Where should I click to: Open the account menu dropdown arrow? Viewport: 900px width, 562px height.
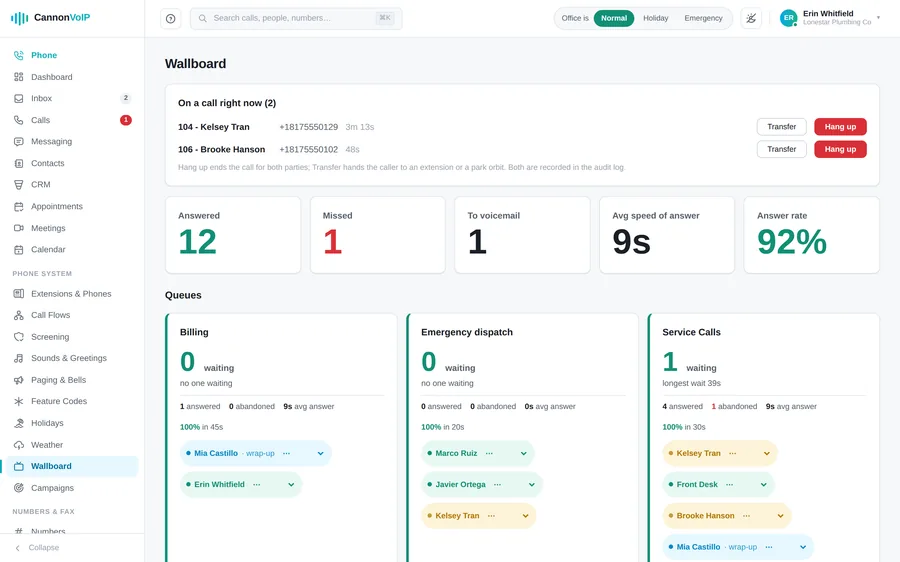[x=878, y=18]
